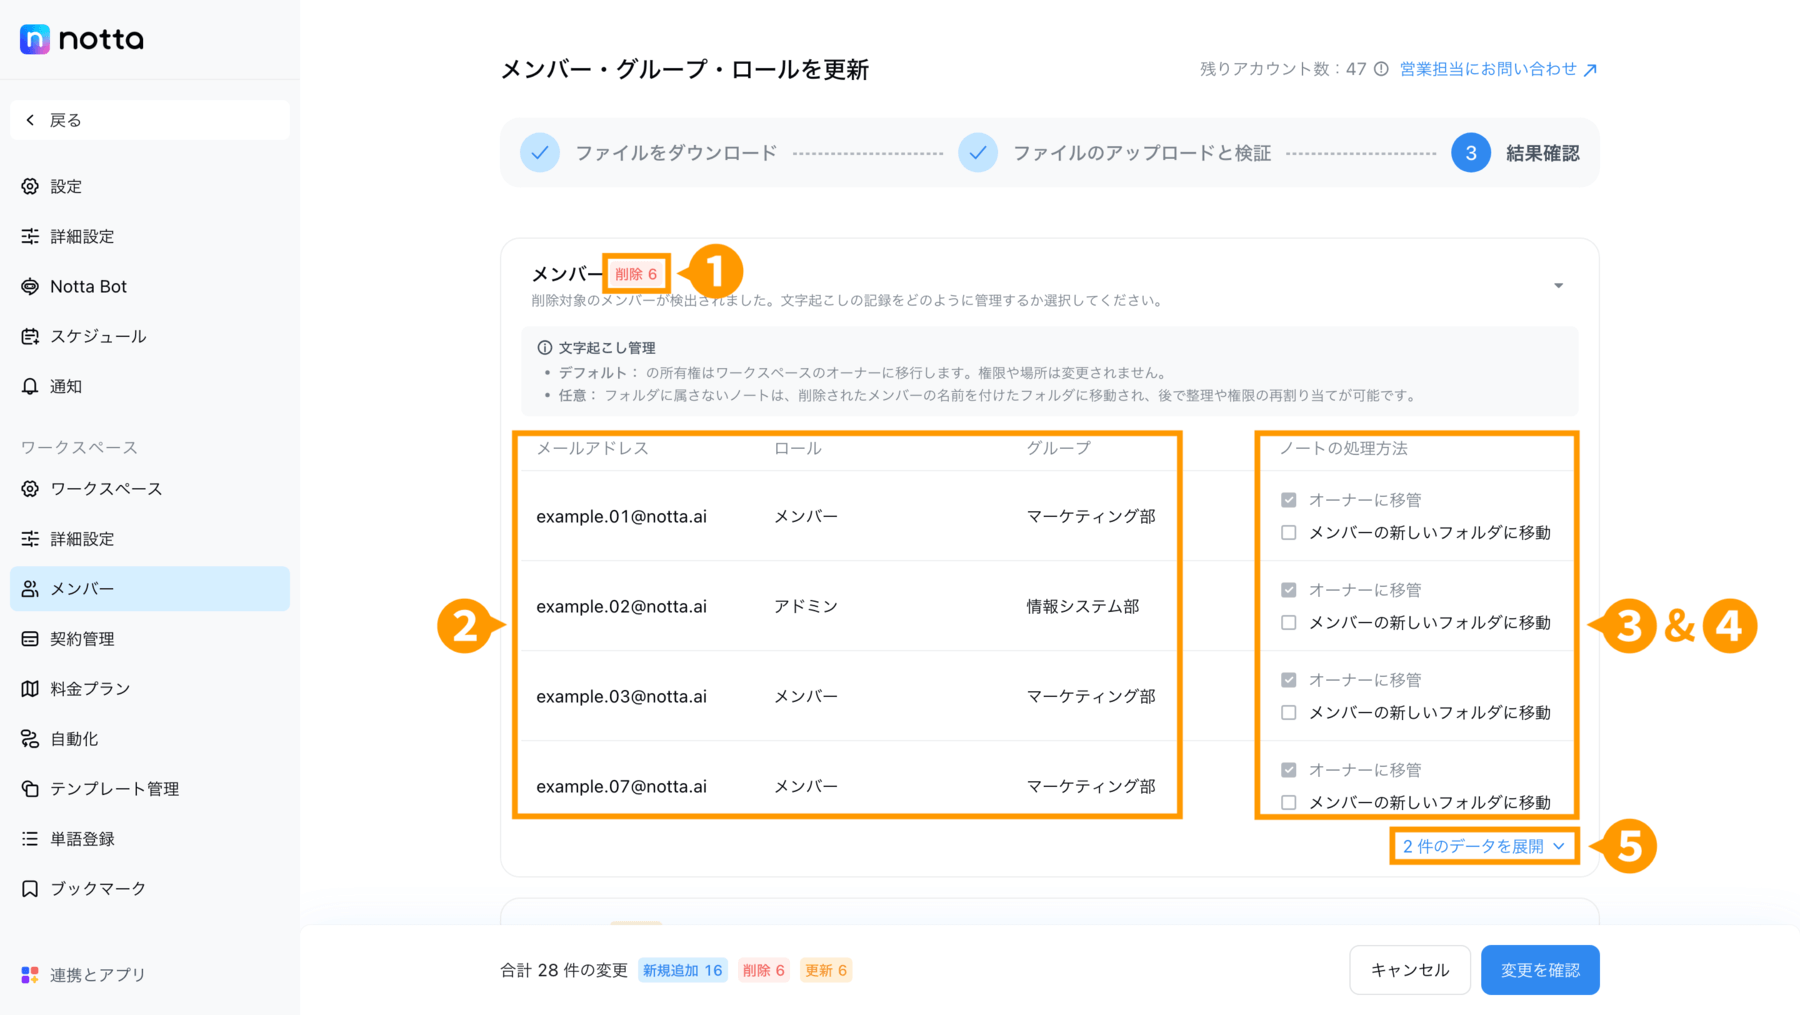Click the sliders icon for workspace 詳細設定
Viewport: 1800px width, 1015px height.
(30, 538)
